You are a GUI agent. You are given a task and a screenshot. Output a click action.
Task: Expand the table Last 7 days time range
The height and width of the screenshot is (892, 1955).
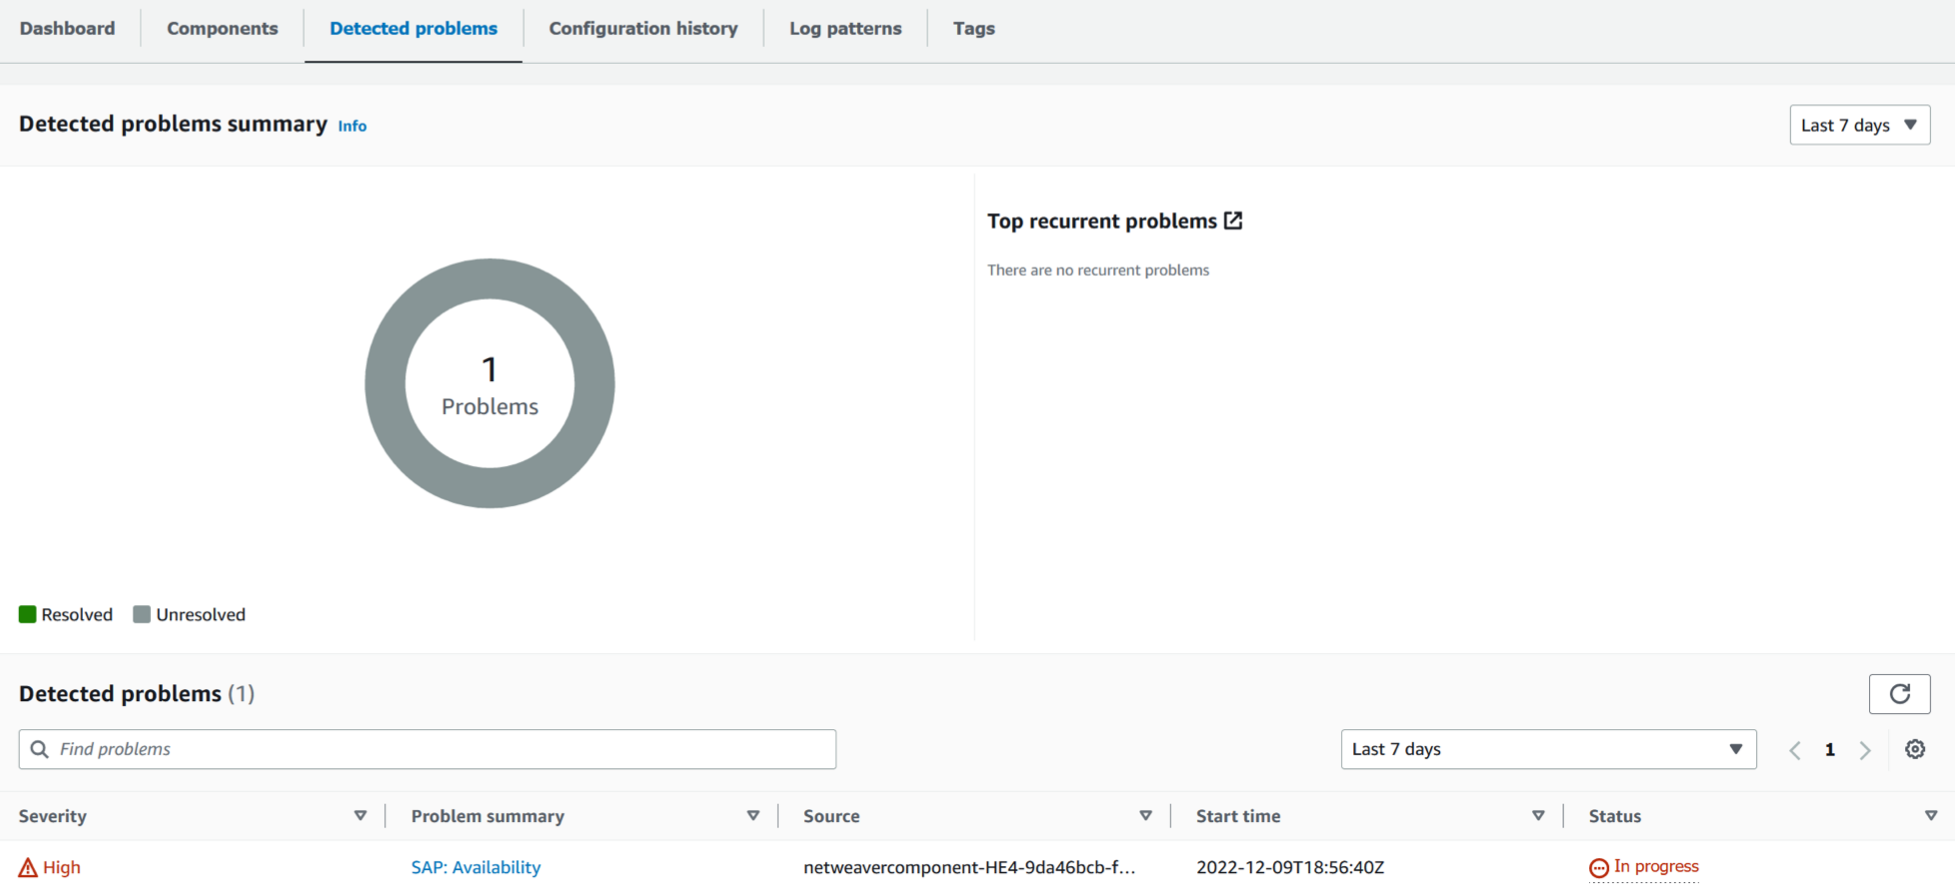tap(1547, 749)
